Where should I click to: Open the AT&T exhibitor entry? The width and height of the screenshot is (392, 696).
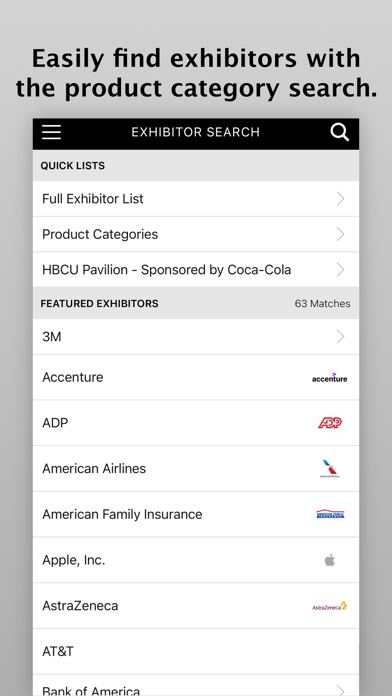point(196,652)
